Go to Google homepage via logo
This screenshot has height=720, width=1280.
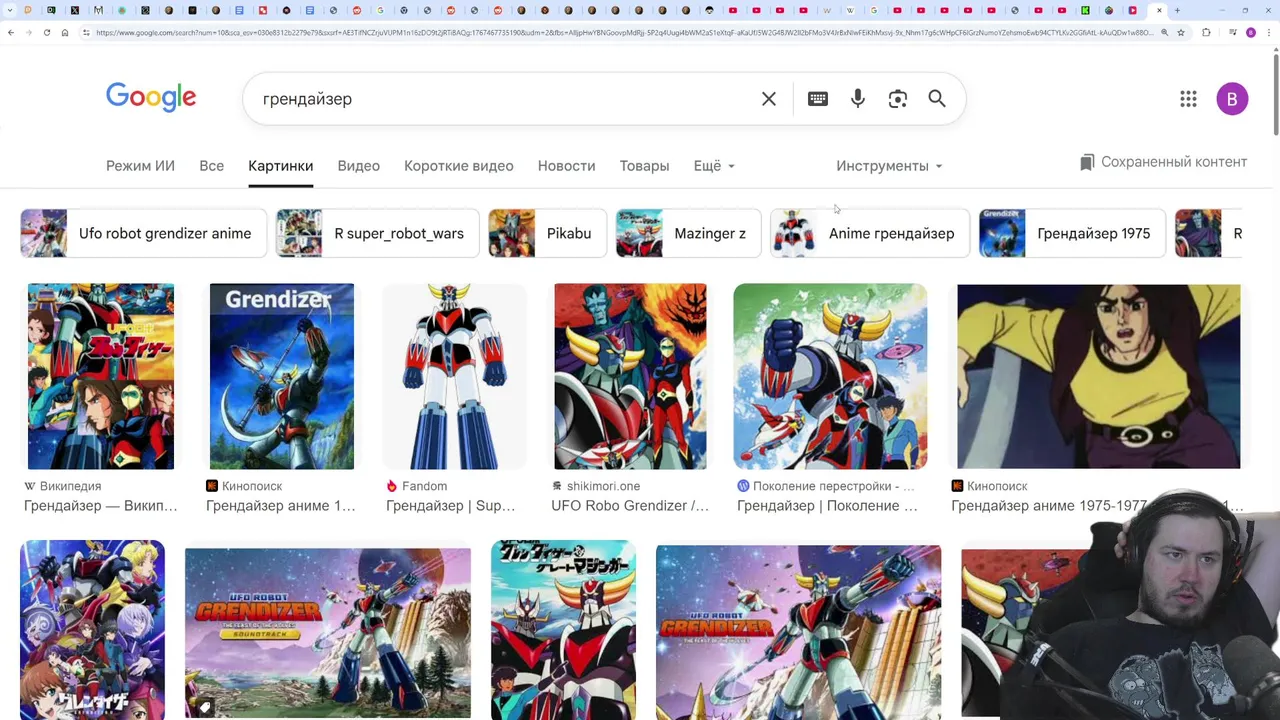point(151,98)
